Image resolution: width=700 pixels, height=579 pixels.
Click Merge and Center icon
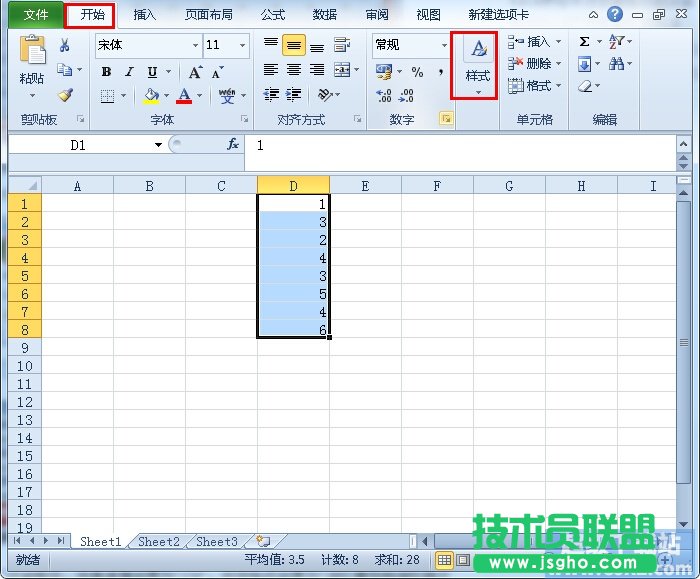coord(342,70)
